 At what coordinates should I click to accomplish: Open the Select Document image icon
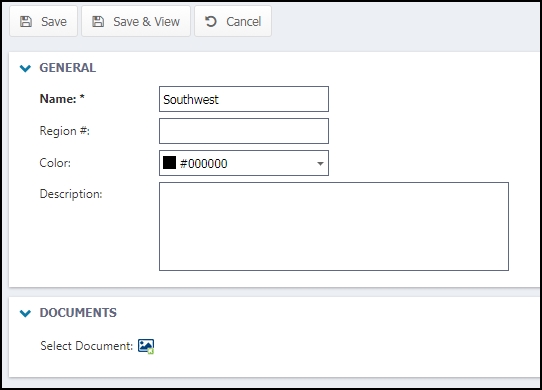(146, 346)
